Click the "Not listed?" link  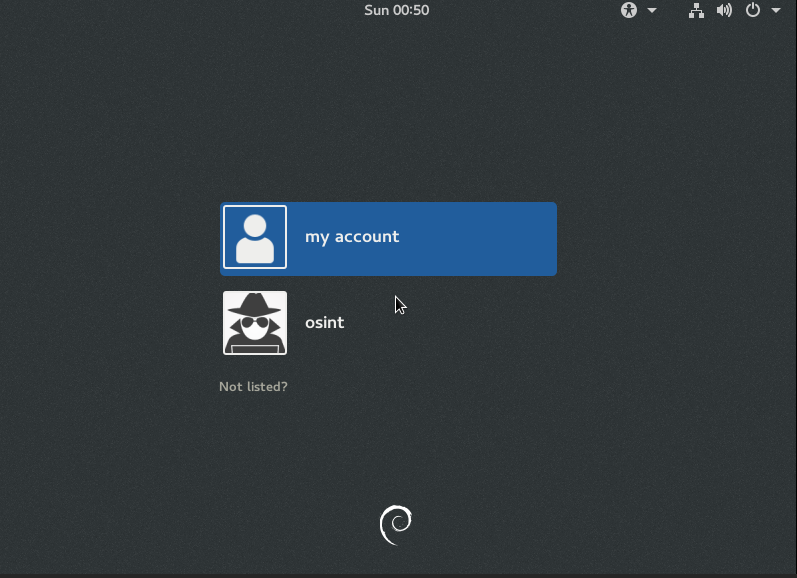tap(253, 387)
